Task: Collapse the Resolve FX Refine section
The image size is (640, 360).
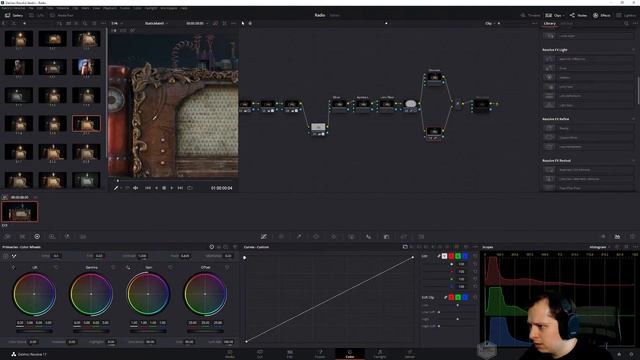Action: 633,119
